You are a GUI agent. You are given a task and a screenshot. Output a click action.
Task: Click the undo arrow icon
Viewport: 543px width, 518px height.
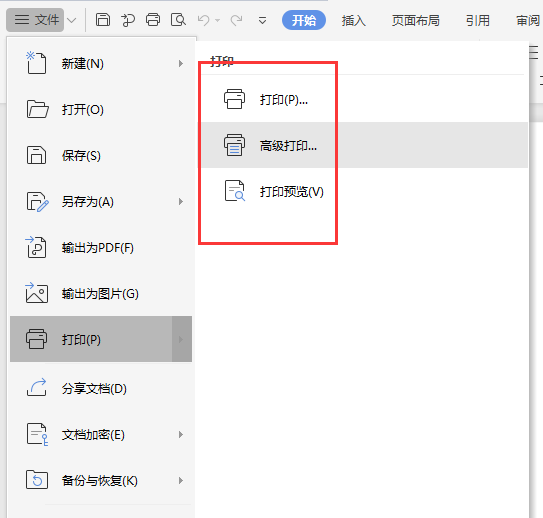(204, 20)
